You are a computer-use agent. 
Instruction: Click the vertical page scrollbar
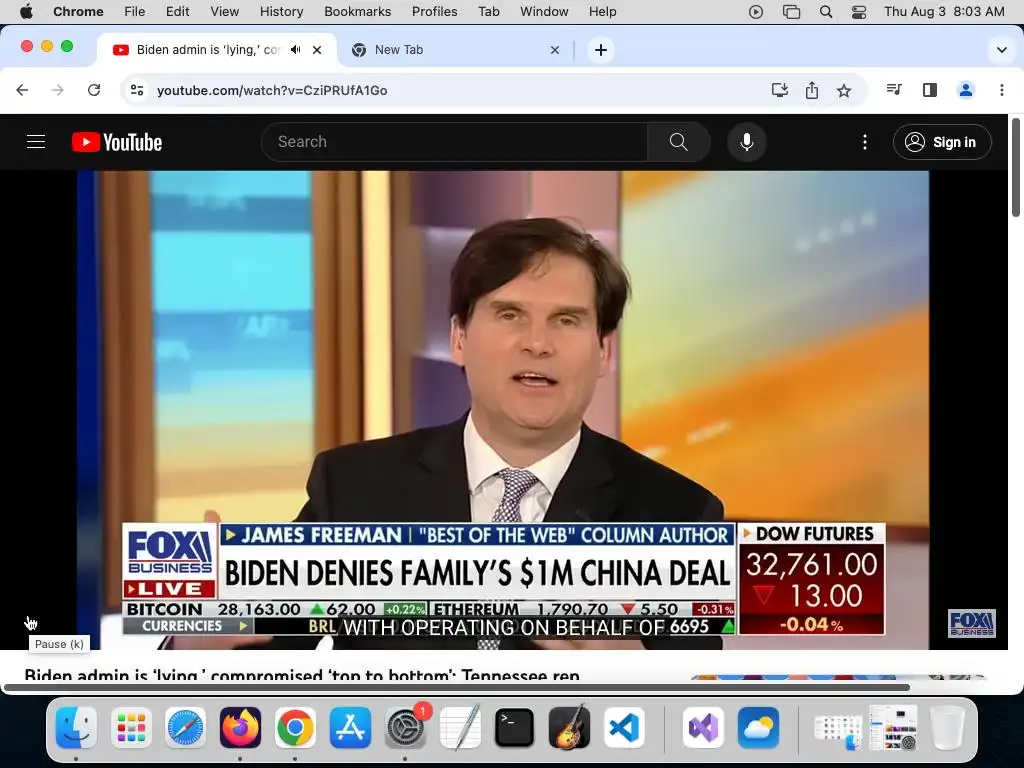[1016, 167]
